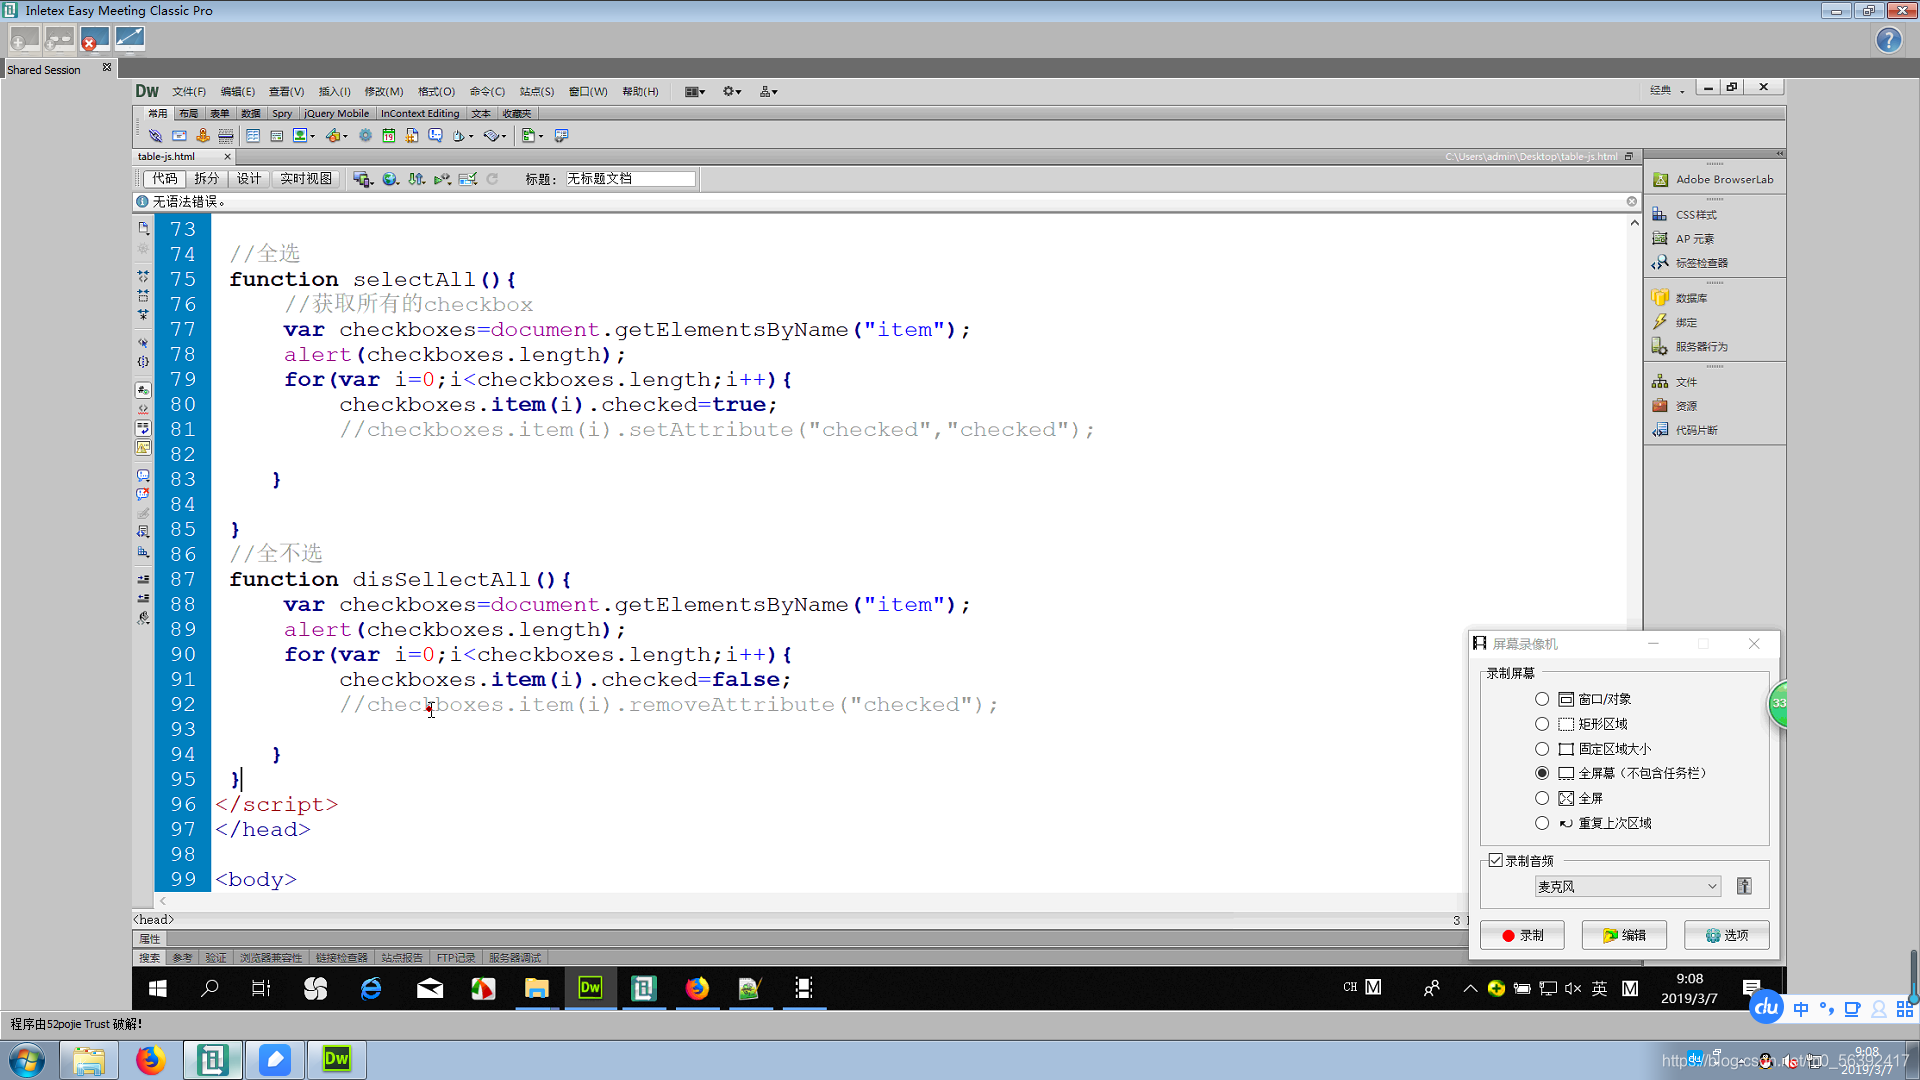Click the email link insert icon
Screen dimensions: 1920x1080
point(179,136)
